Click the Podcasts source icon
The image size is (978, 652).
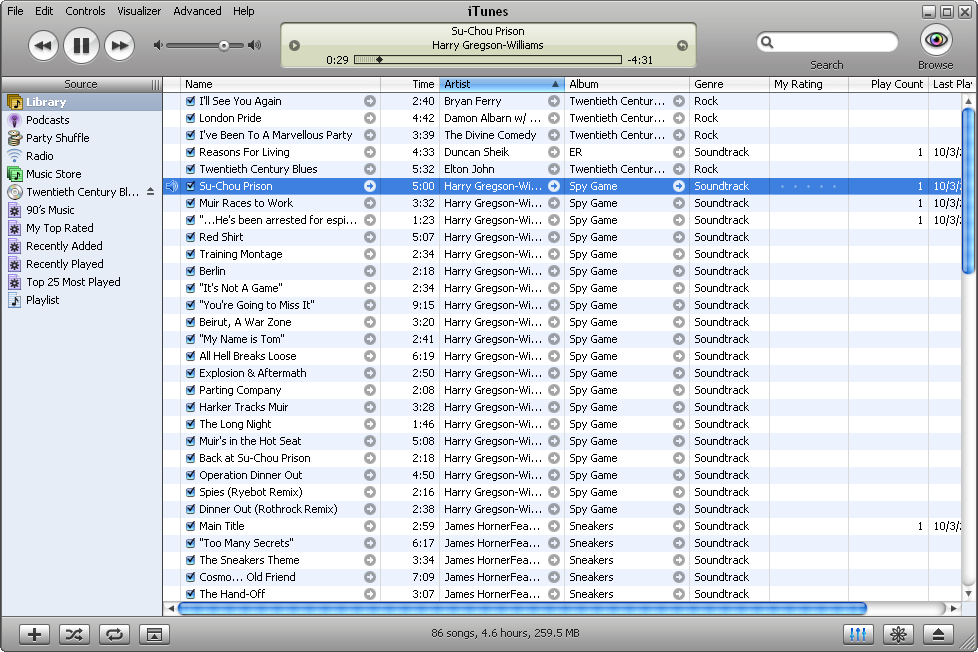pos(14,120)
